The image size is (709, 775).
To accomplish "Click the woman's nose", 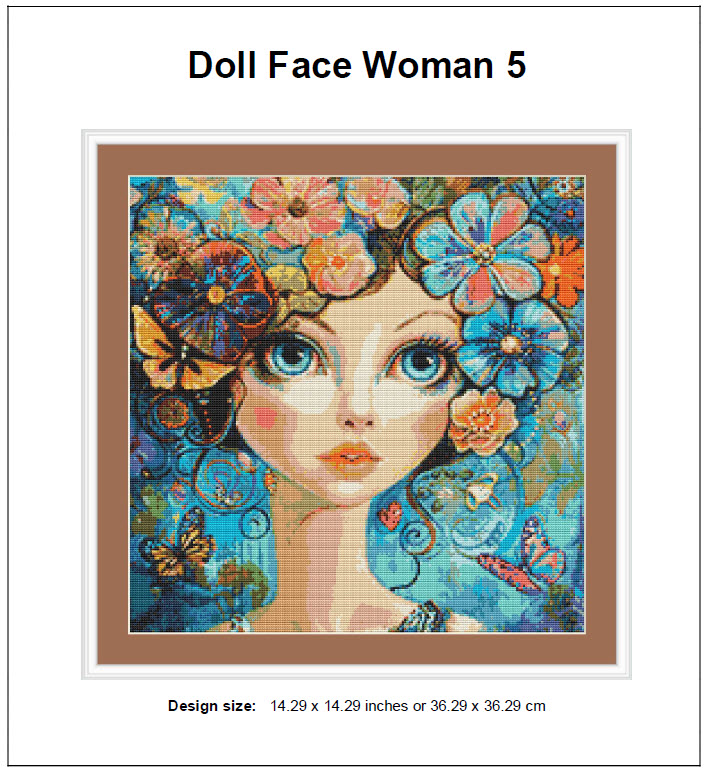I will (358, 418).
